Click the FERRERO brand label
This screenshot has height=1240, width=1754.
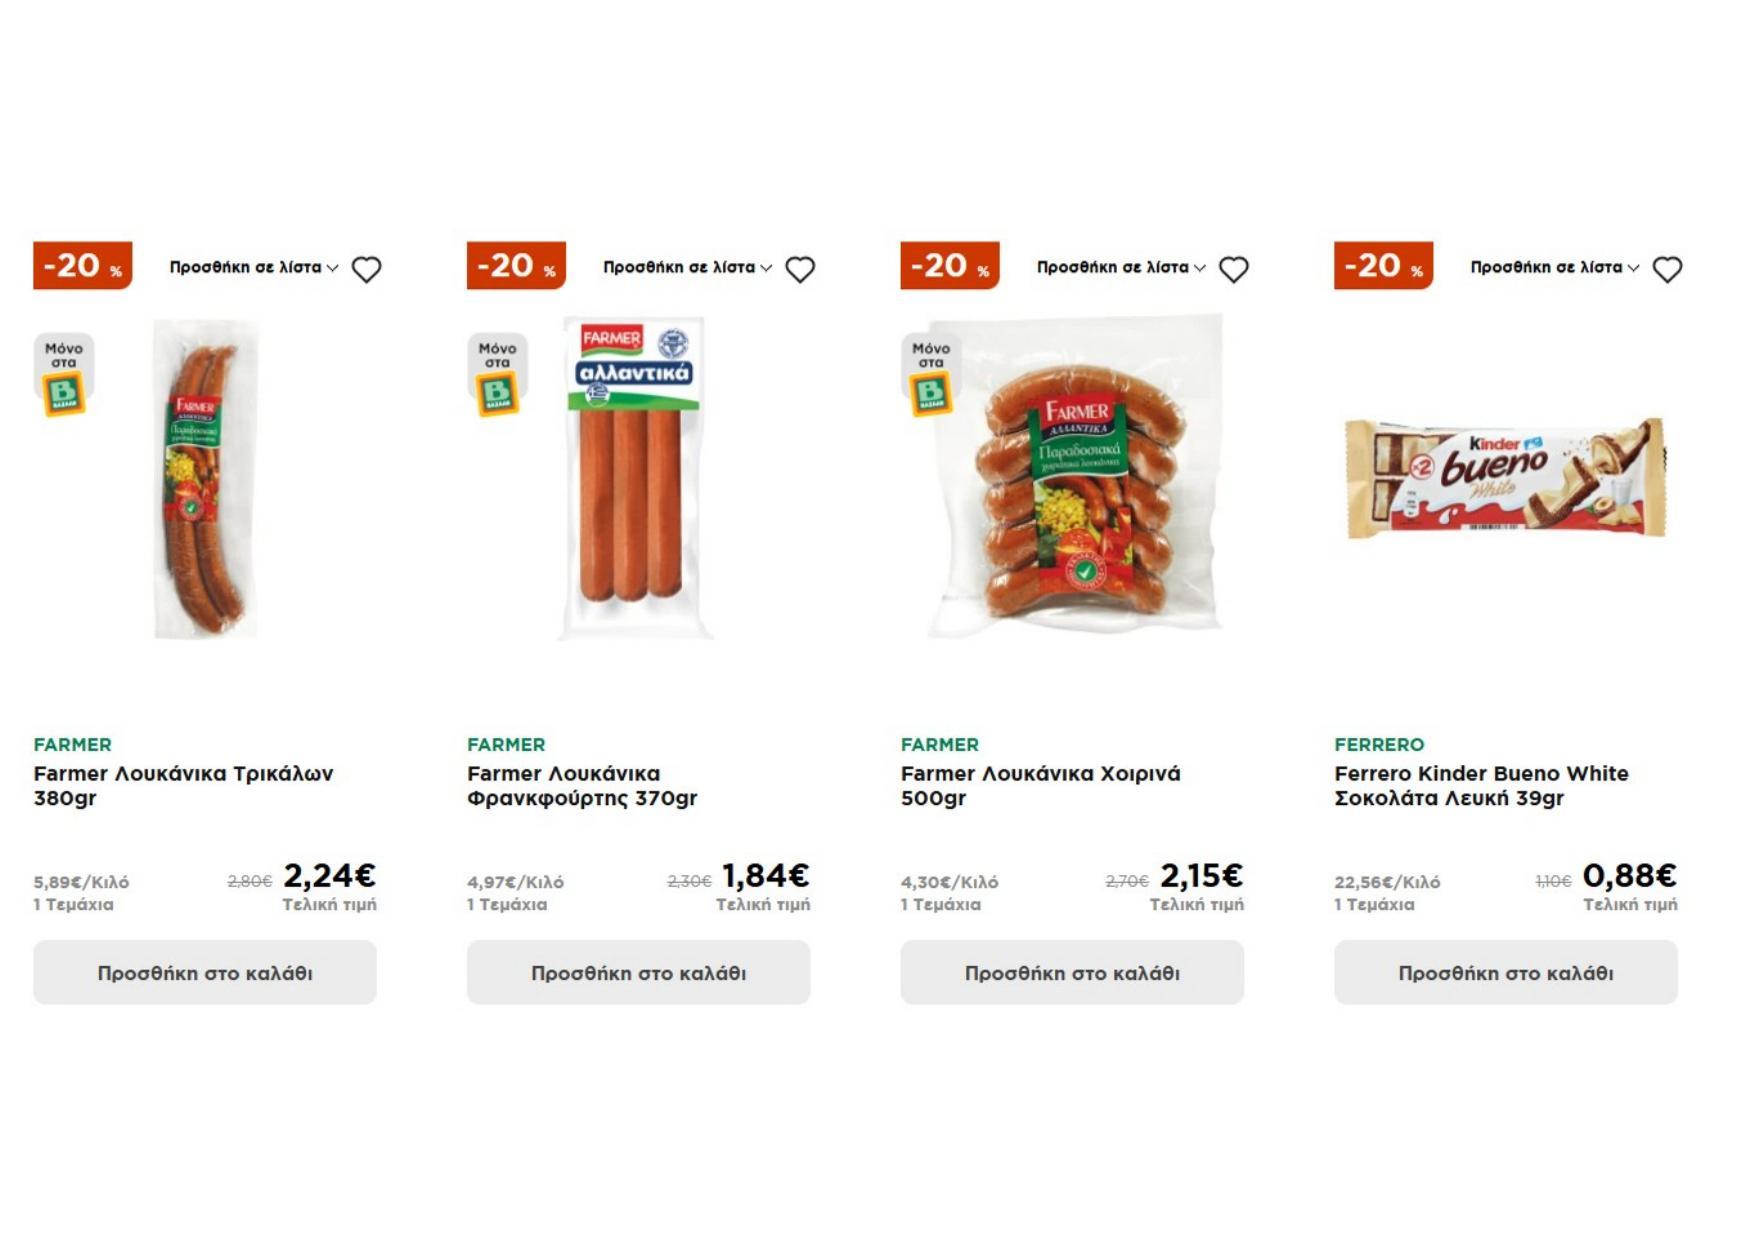point(1378,745)
